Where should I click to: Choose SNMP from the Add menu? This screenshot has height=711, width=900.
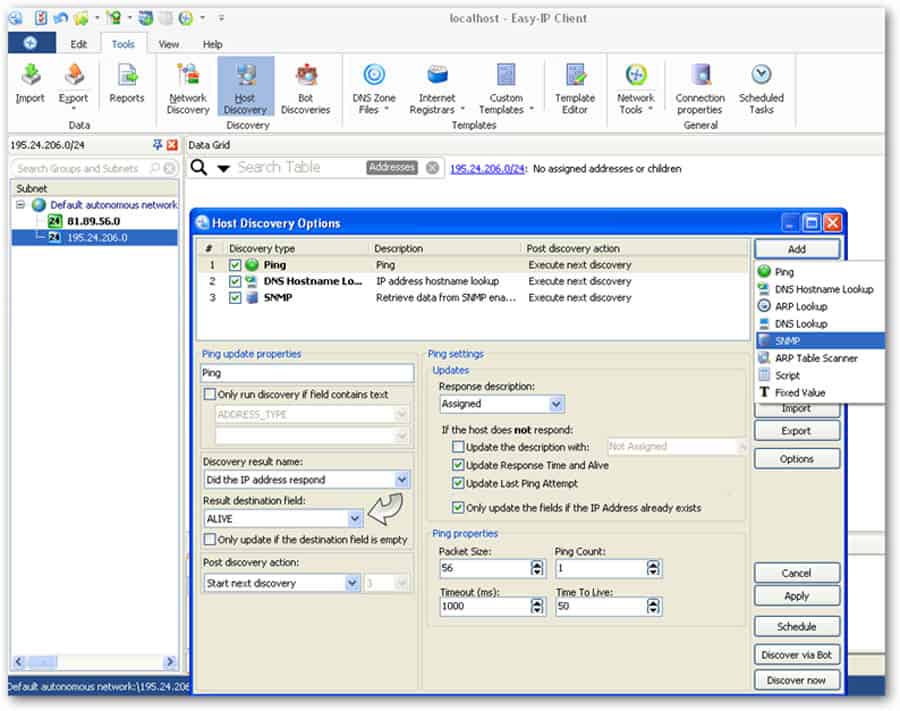pos(819,340)
